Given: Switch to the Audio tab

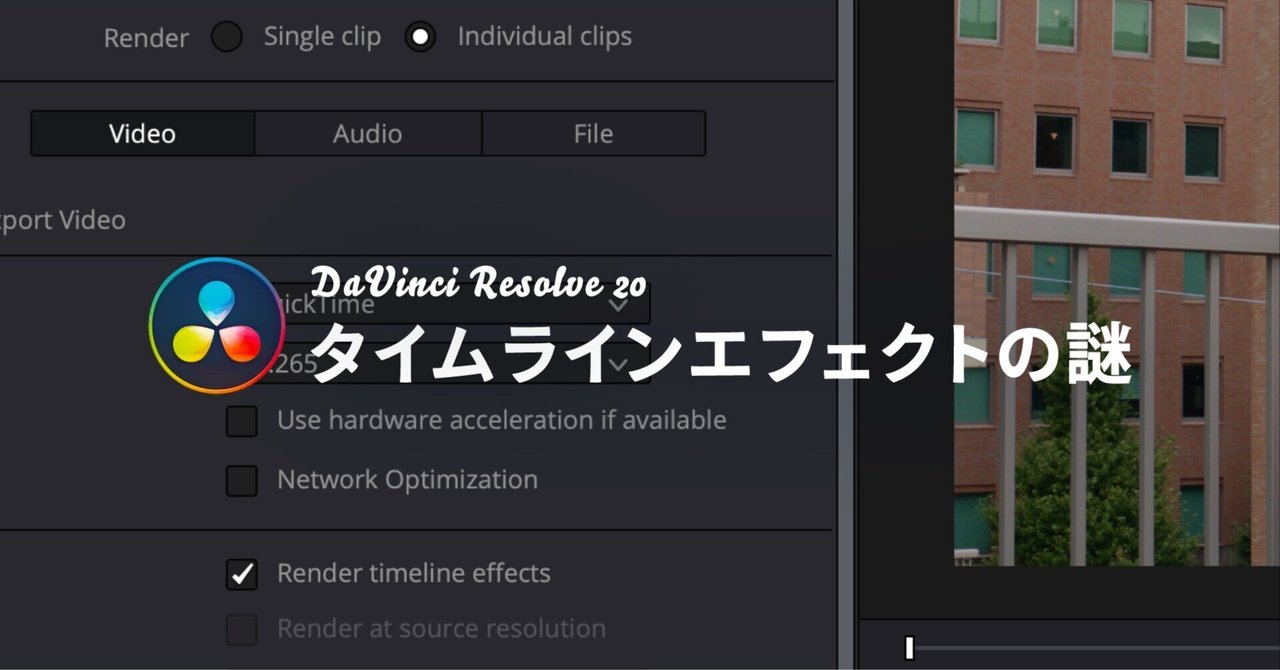Looking at the screenshot, I should (367, 133).
